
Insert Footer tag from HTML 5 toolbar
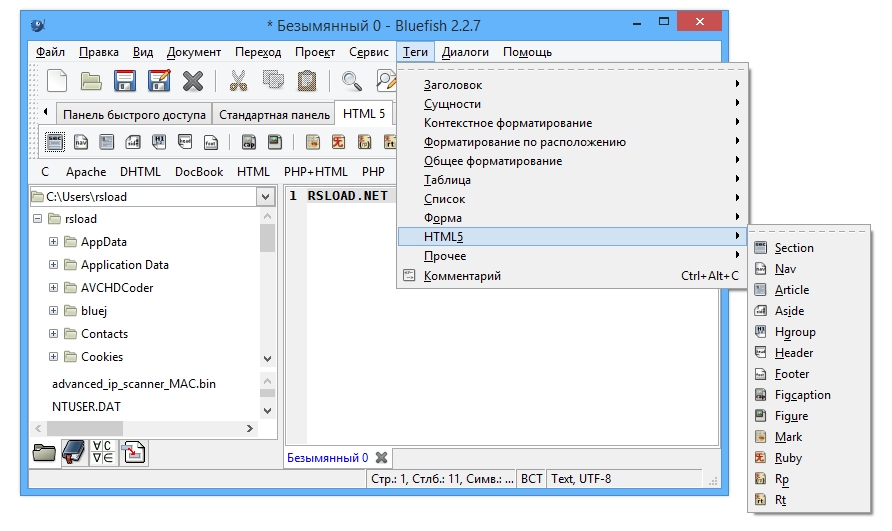tap(210, 142)
